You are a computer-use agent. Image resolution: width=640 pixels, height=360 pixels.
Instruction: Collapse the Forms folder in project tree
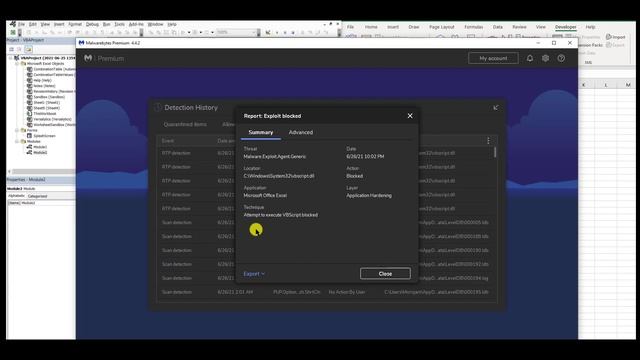pos(17,130)
